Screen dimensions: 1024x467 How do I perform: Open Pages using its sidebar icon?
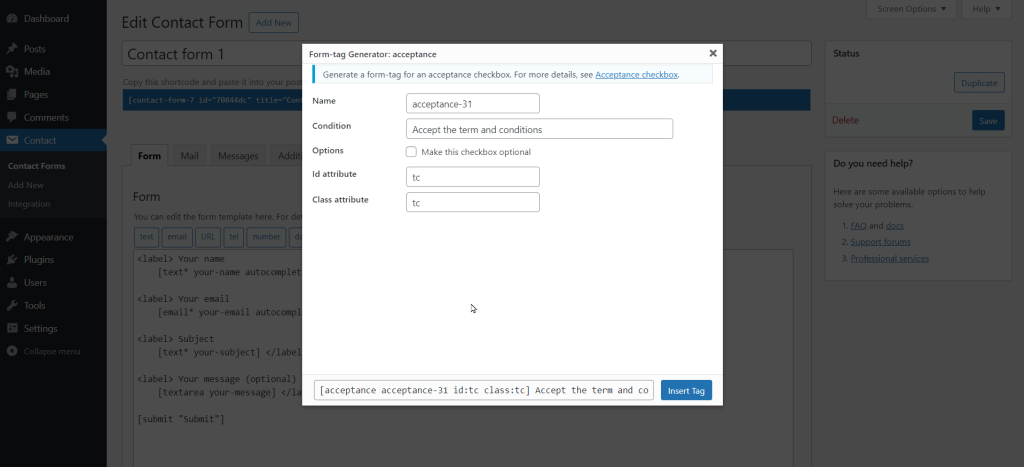[x=11, y=95]
